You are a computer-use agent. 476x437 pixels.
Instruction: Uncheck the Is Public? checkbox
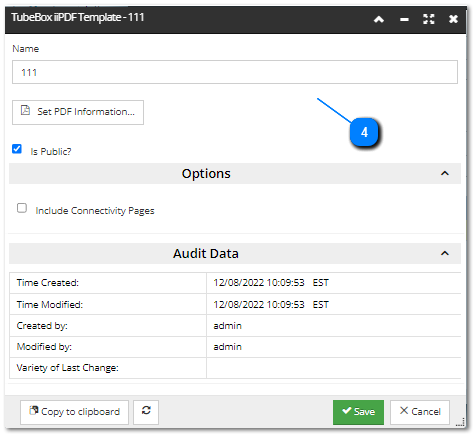[17, 149]
